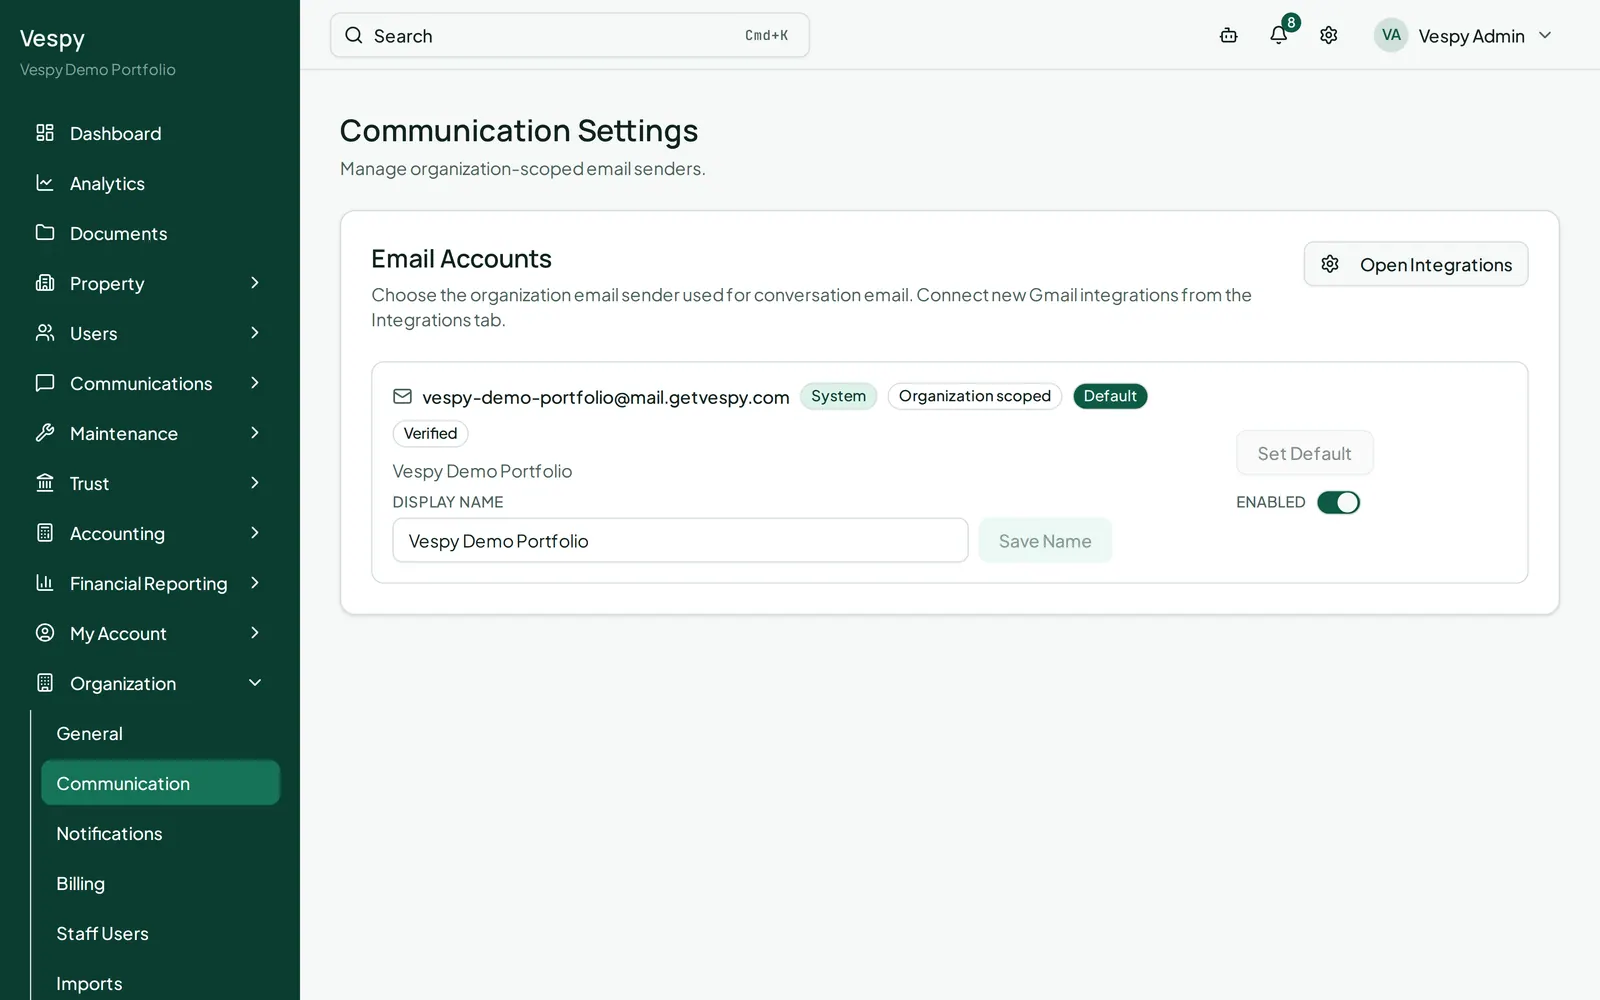Viewport: 1600px width, 1000px height.
Task: Click the vespy-demo-portfolio@mail.getvespy.com address
Action: pos(606,397)
